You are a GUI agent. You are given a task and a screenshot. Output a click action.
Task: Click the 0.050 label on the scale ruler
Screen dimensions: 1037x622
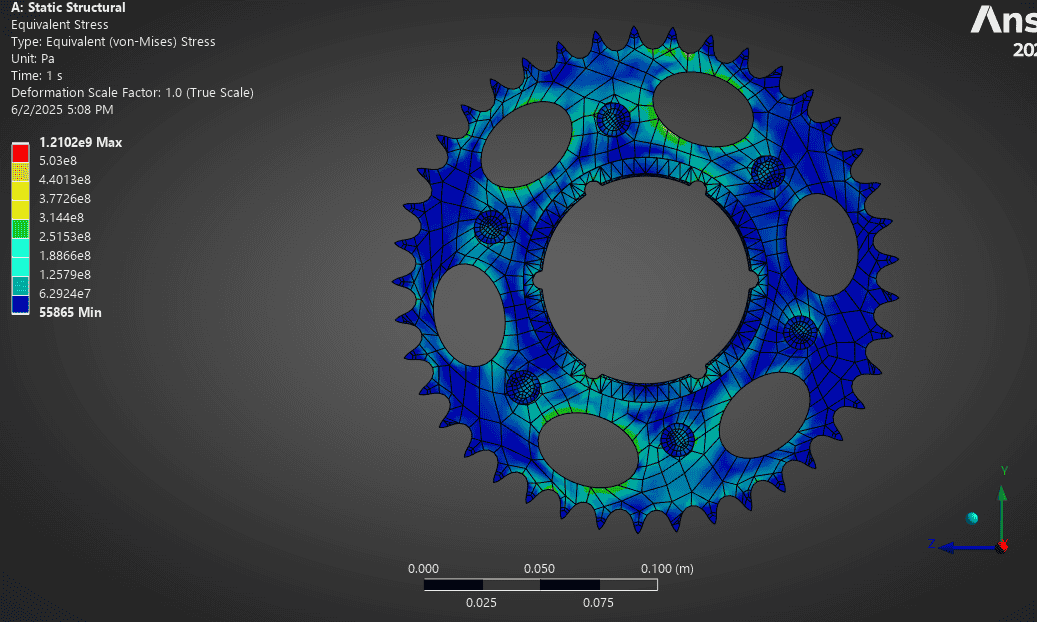[x=540, y=568]
